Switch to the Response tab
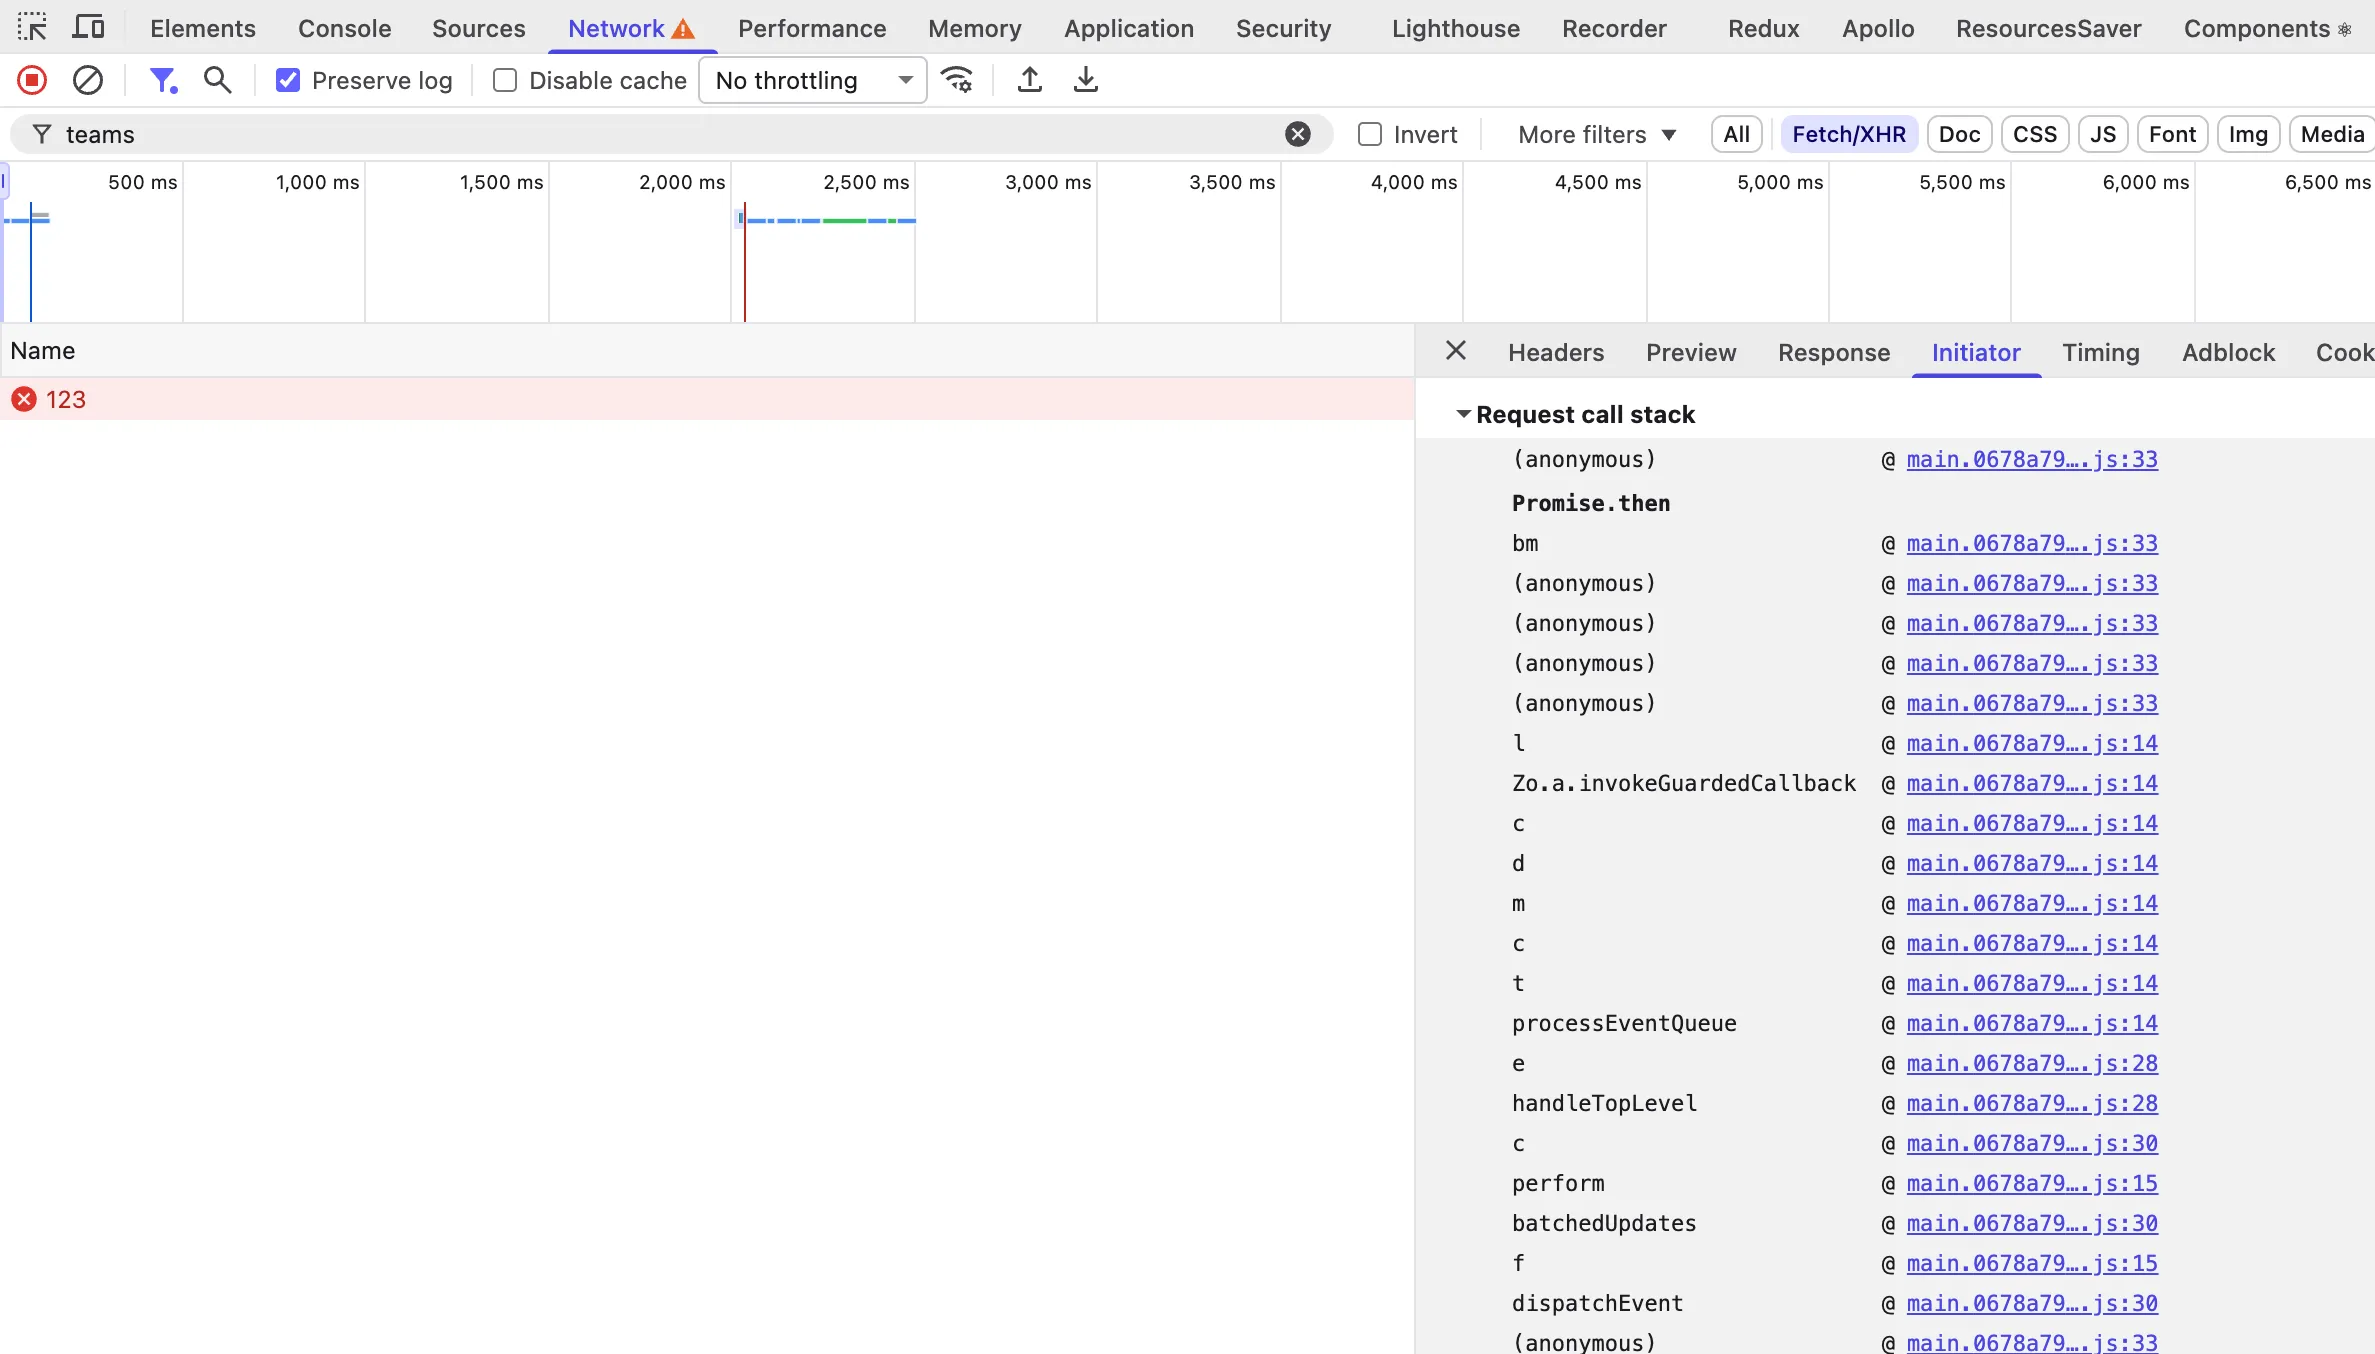2375x1354 pixels. [1834, 352]
